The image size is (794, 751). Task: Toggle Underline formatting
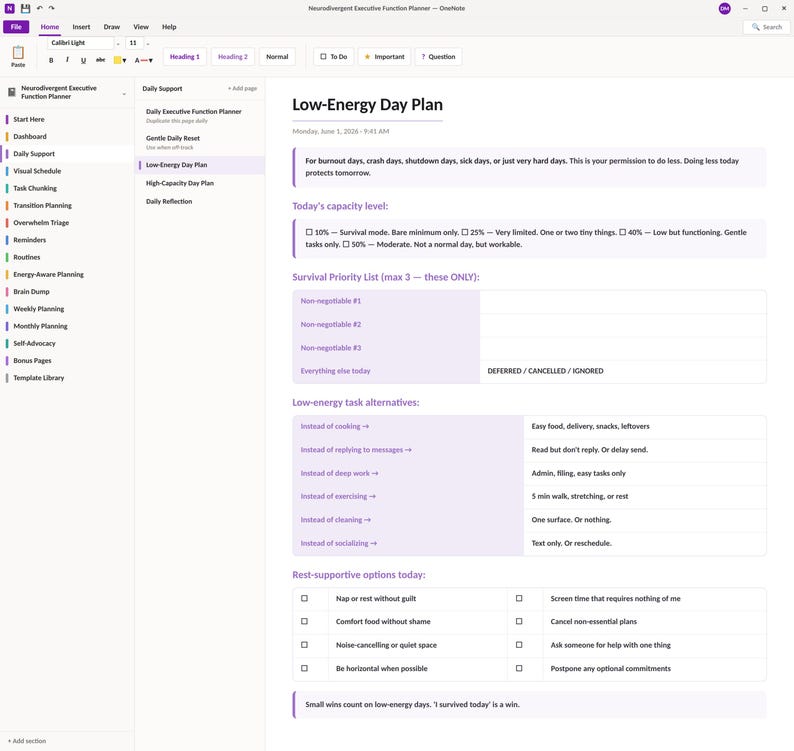click(x=84, y=60)
